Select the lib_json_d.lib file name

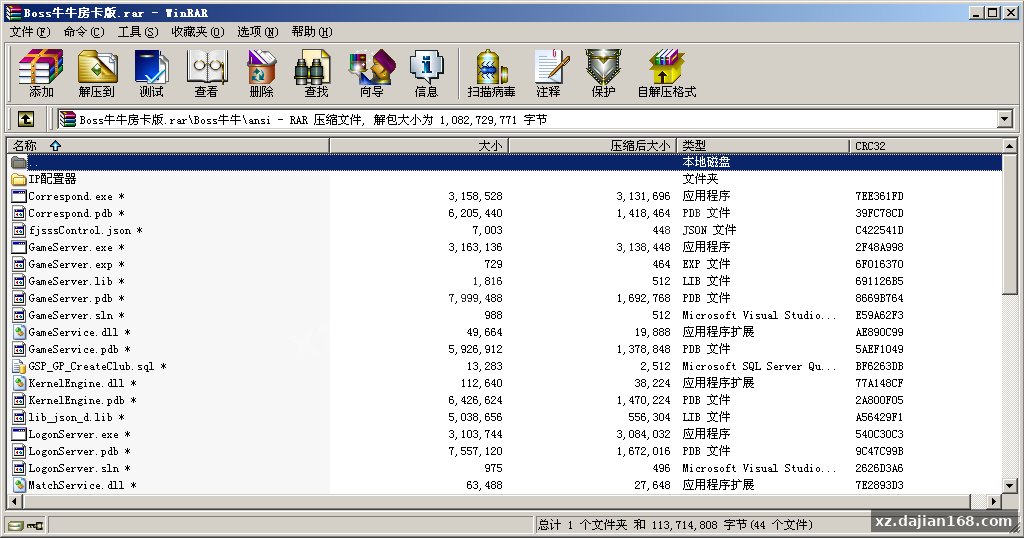(76, 417)
